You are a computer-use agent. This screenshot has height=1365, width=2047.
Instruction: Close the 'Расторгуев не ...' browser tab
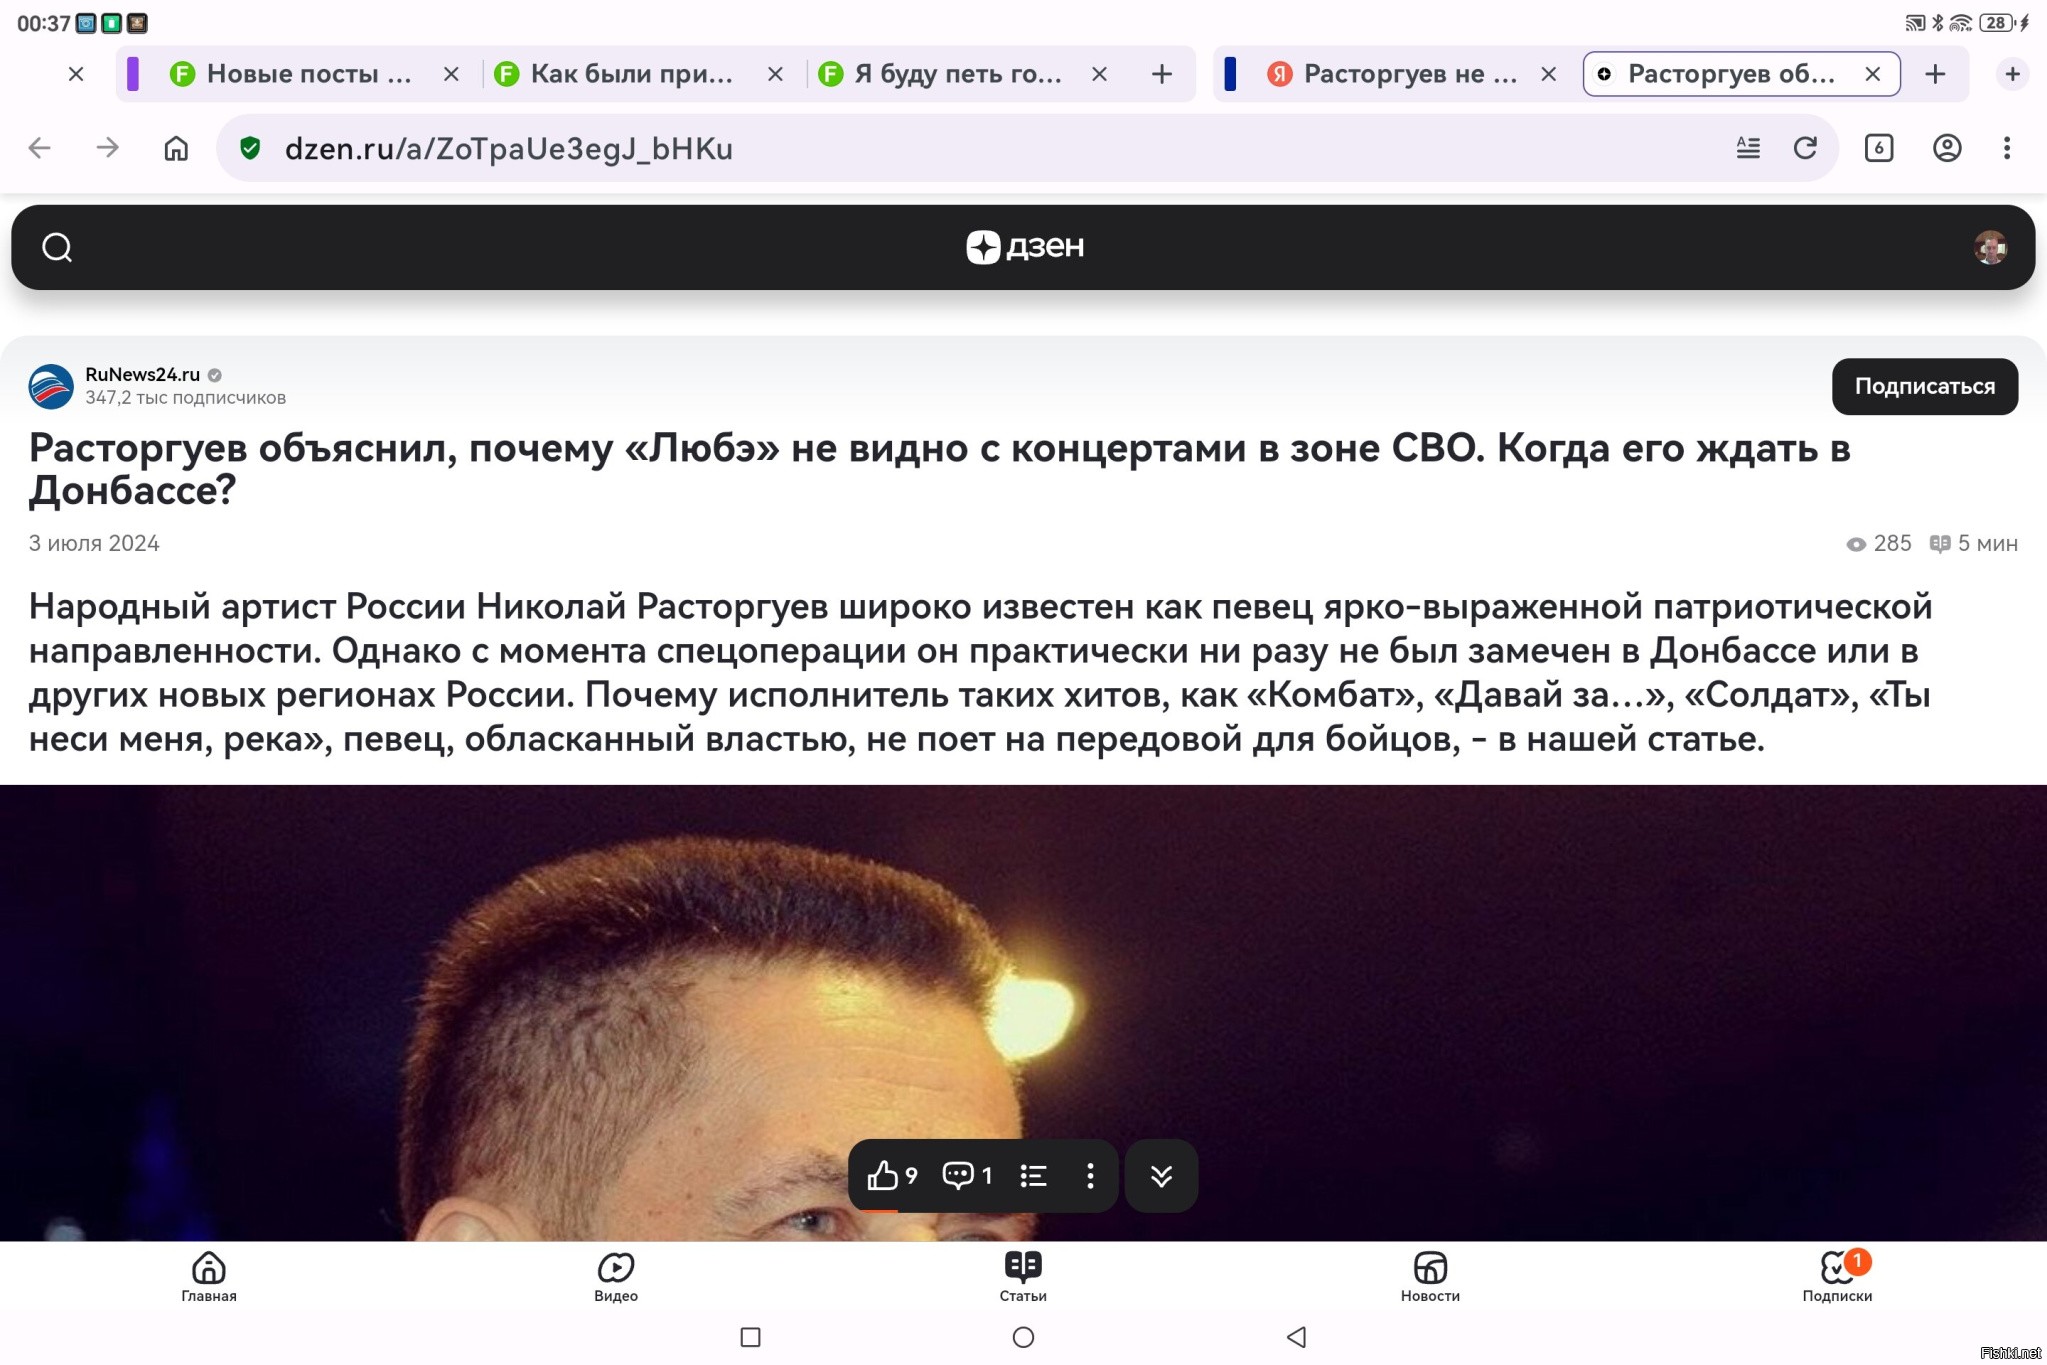coord(1548,74)
